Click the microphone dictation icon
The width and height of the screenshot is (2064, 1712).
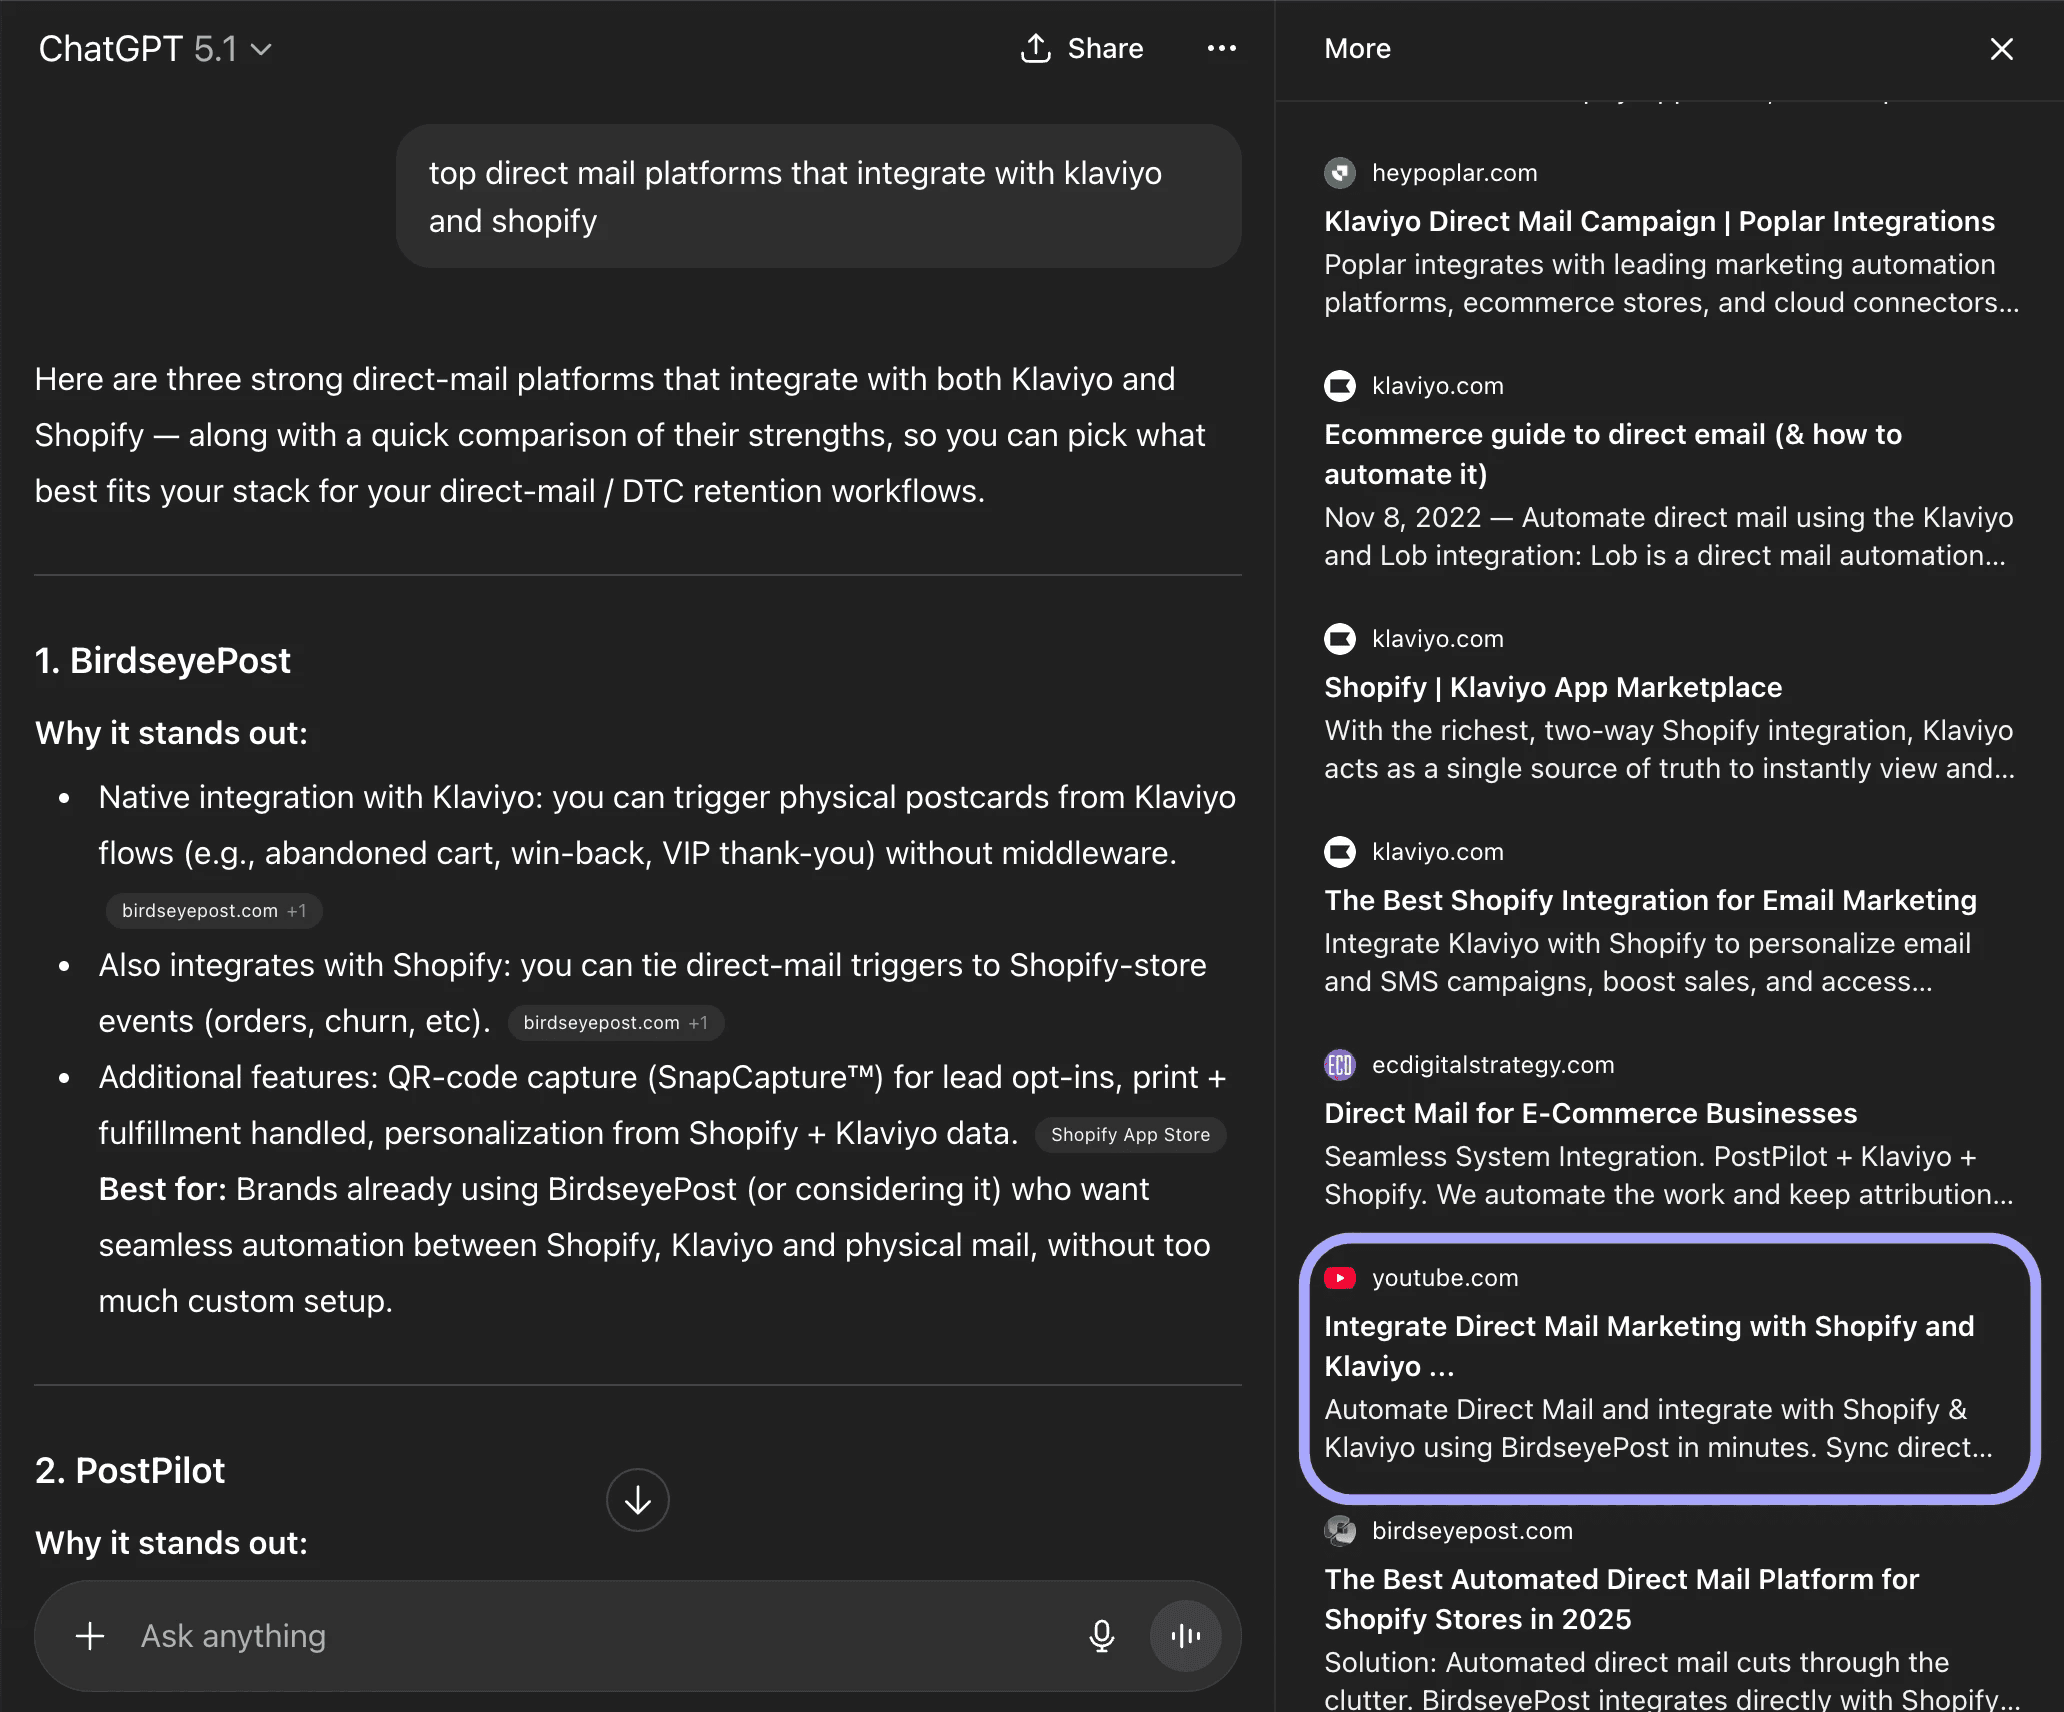coord(1101,1636)
